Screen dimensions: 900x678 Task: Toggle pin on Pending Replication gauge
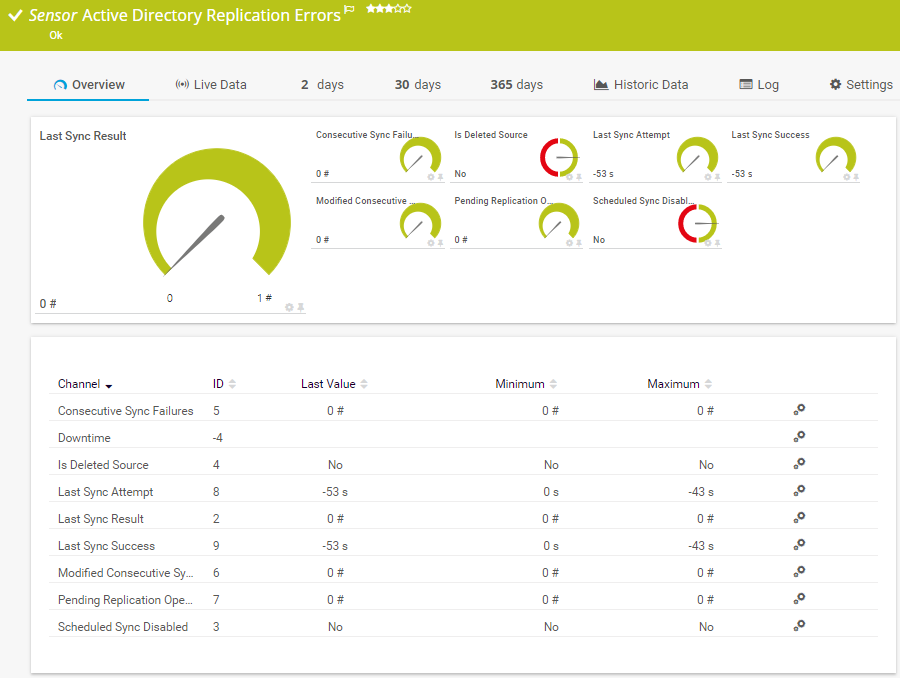click(579, 243)
